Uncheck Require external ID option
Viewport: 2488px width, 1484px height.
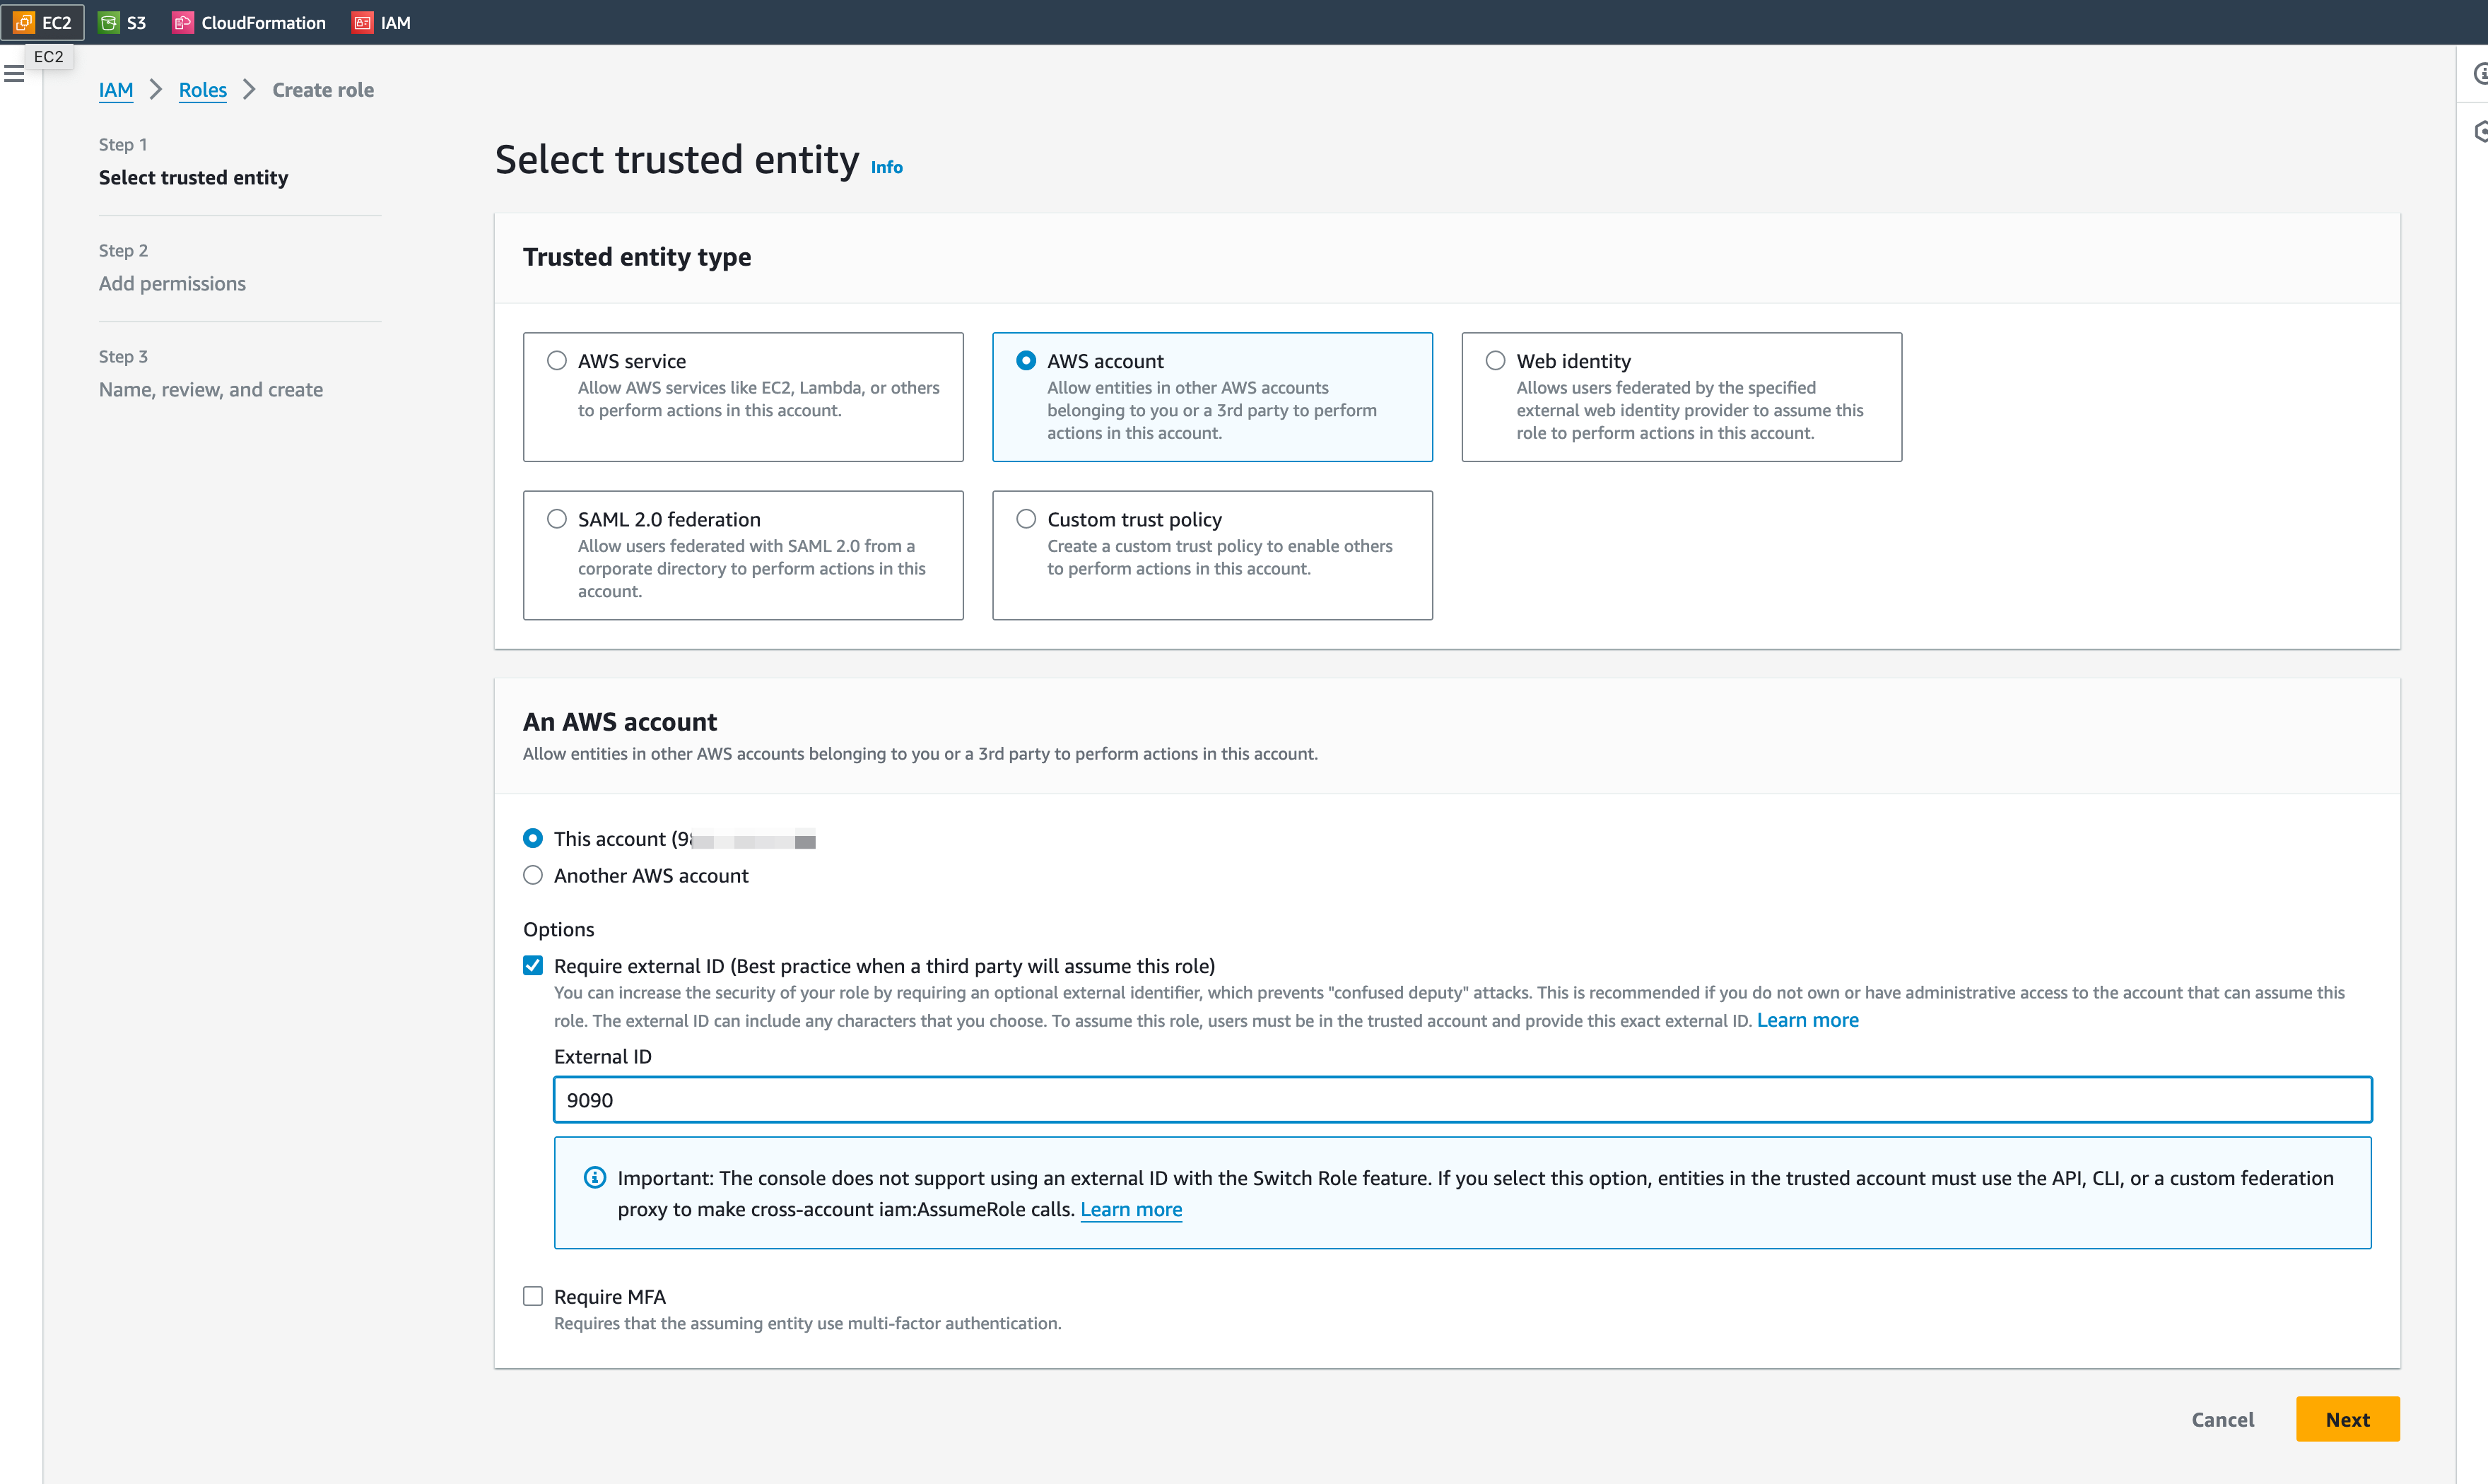pyautogui.click(x=533, y=964)
